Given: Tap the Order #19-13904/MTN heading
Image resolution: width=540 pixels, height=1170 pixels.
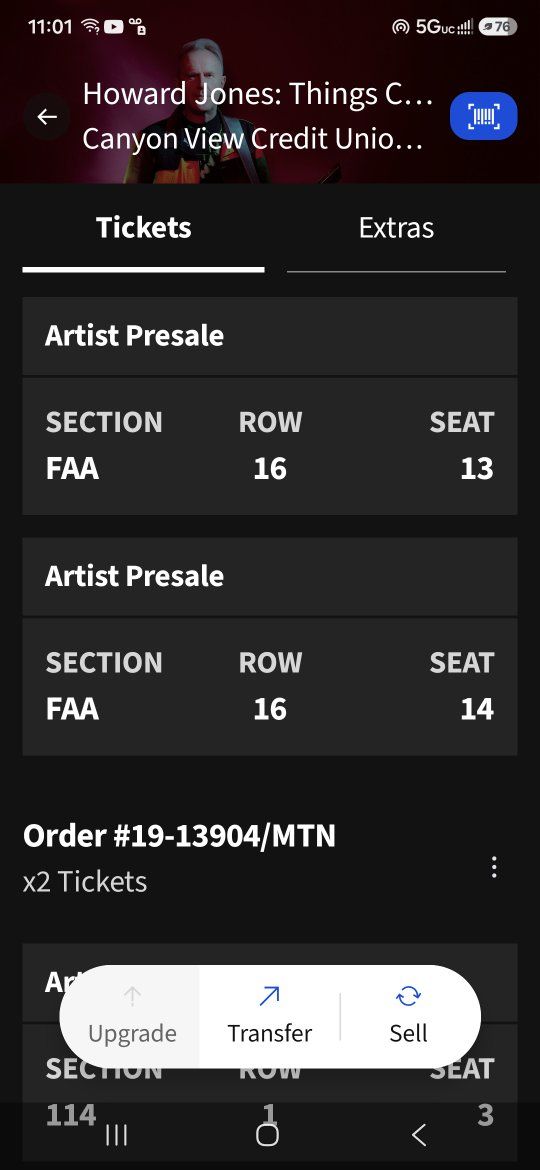Looking at the screenshot, I should tap(179, 836).
